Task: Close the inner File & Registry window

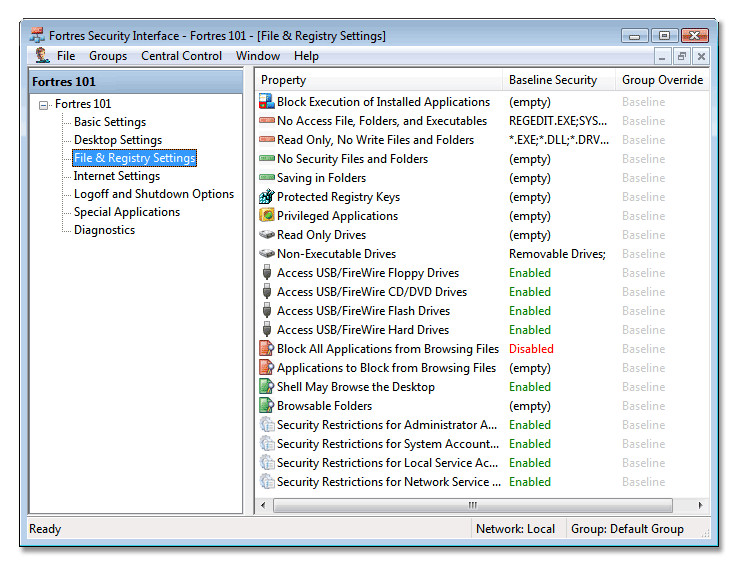Action: pos(701,57)
